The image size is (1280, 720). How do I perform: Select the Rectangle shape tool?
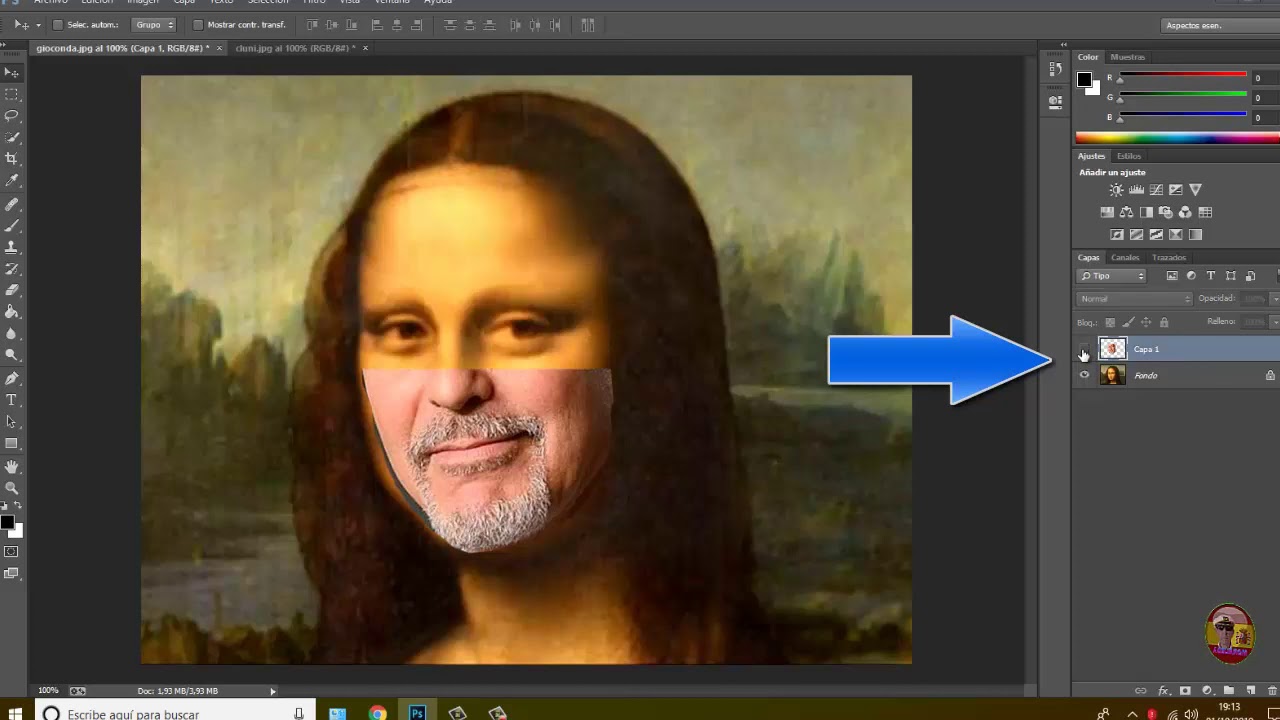12,443
